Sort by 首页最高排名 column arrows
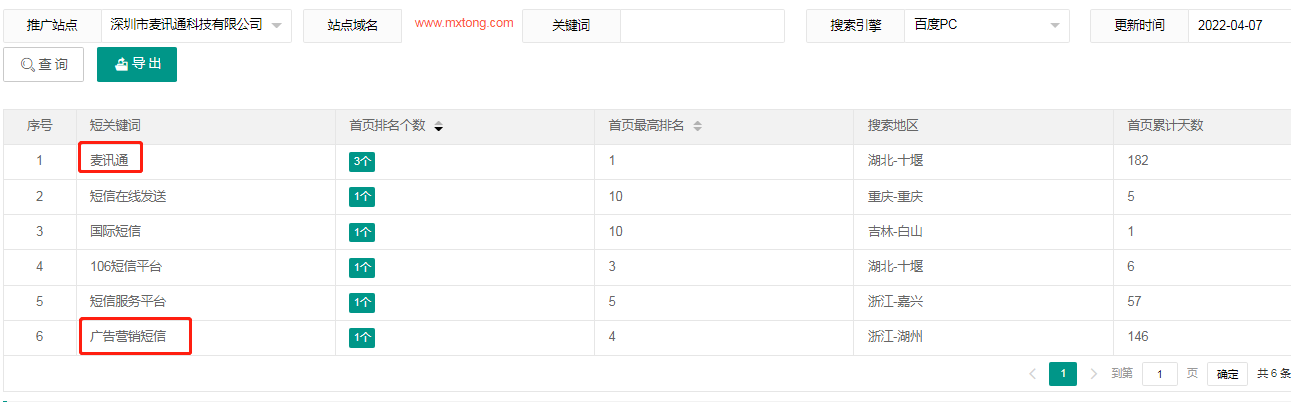This screenshot has height=402, width=1291. 697,127
